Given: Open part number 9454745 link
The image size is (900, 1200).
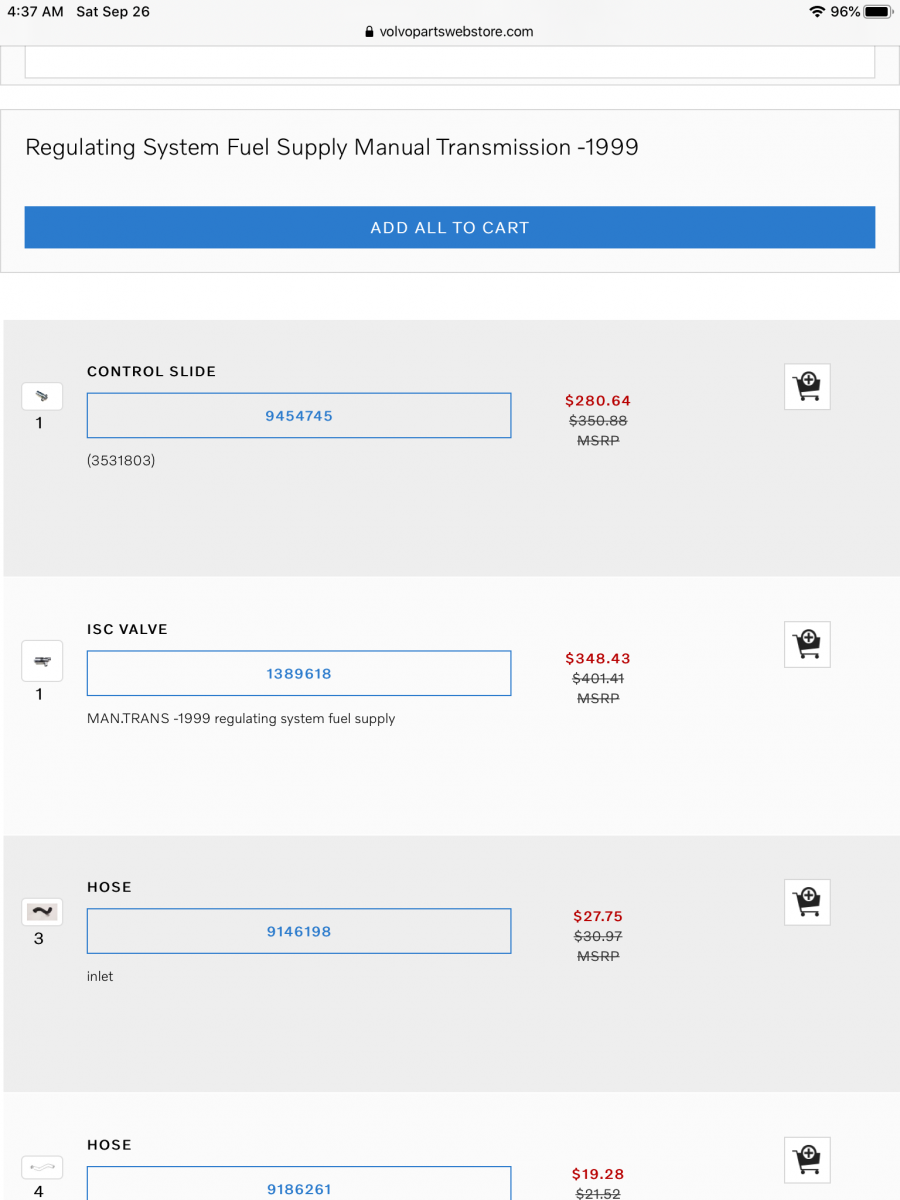Looking at the screenshot, I should (299, 415).
